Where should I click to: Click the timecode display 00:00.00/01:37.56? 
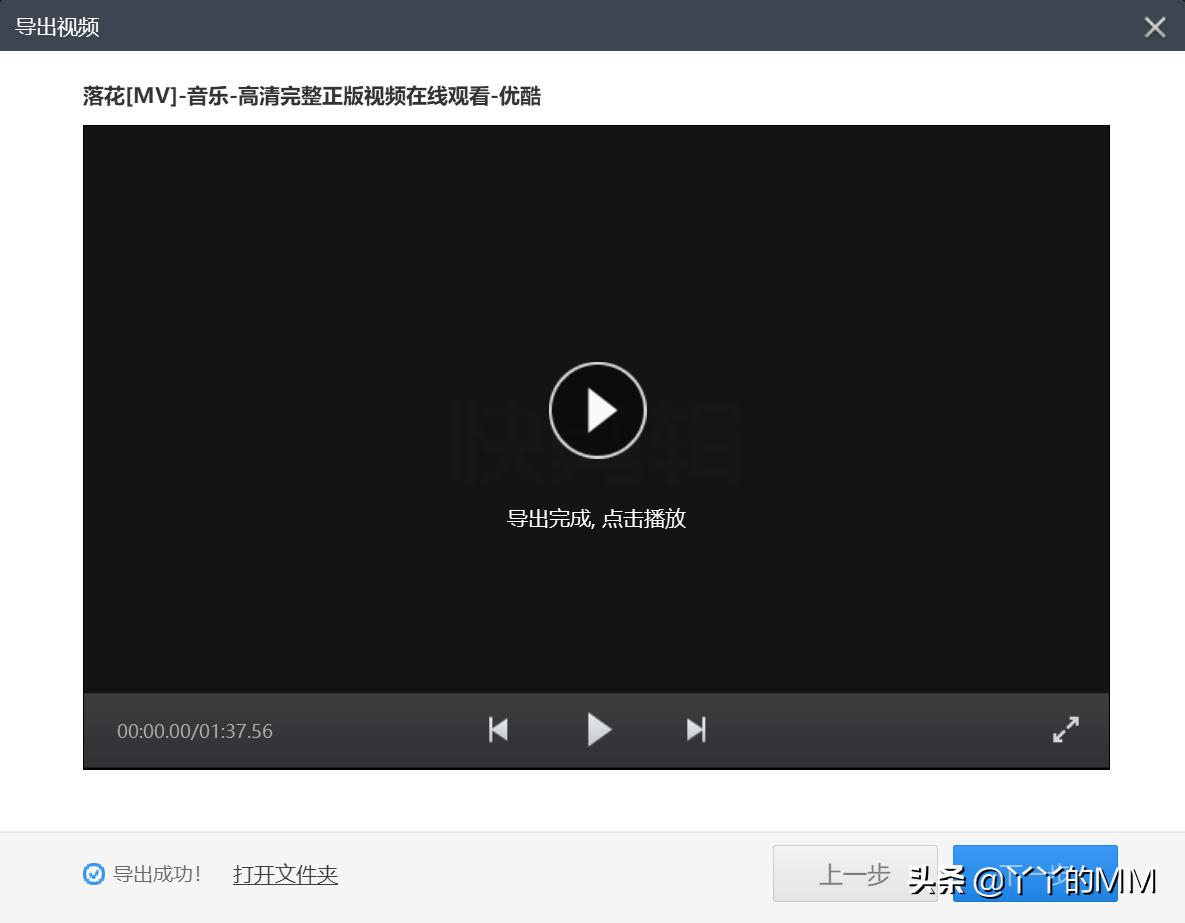pos(195,730)
